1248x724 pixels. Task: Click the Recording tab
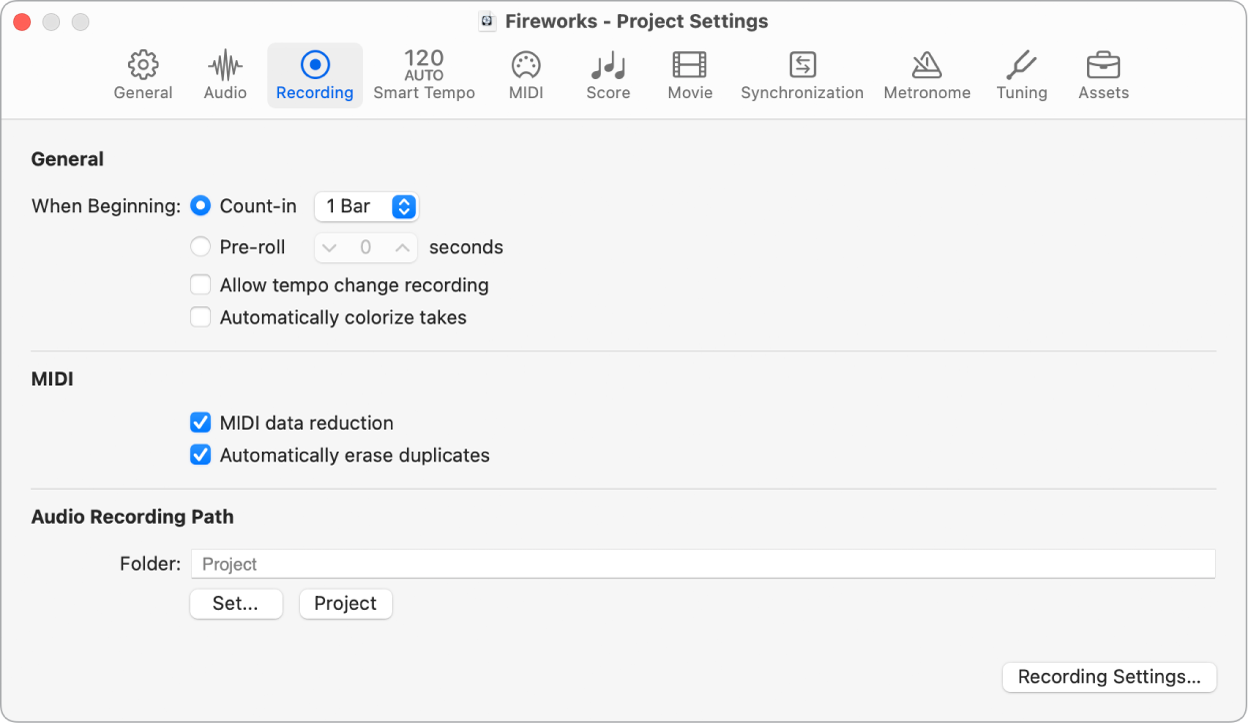click(x=314, y=74)
